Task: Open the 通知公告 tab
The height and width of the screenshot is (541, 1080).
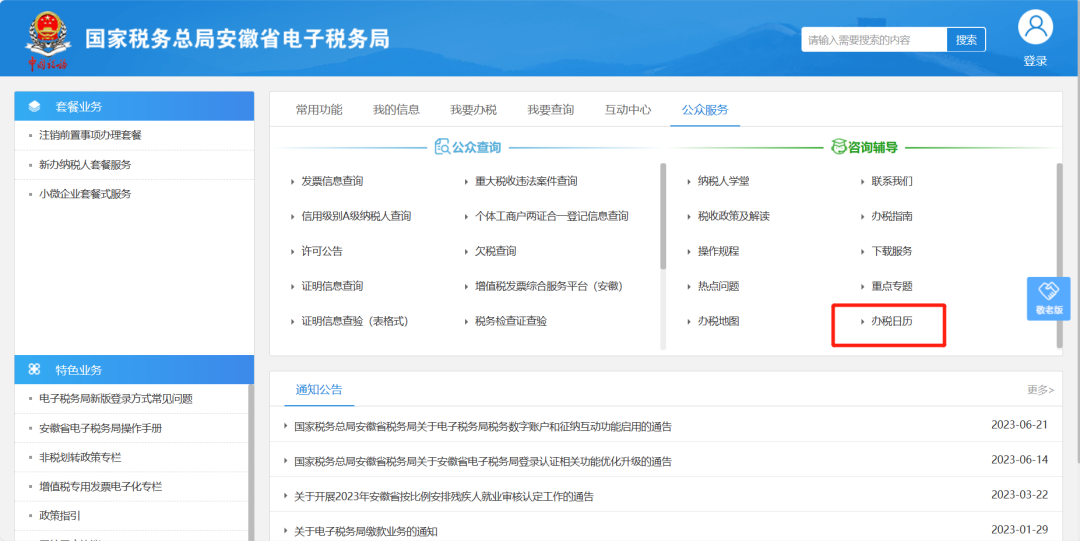Action: pyautogui.click(x=319, y=389)
